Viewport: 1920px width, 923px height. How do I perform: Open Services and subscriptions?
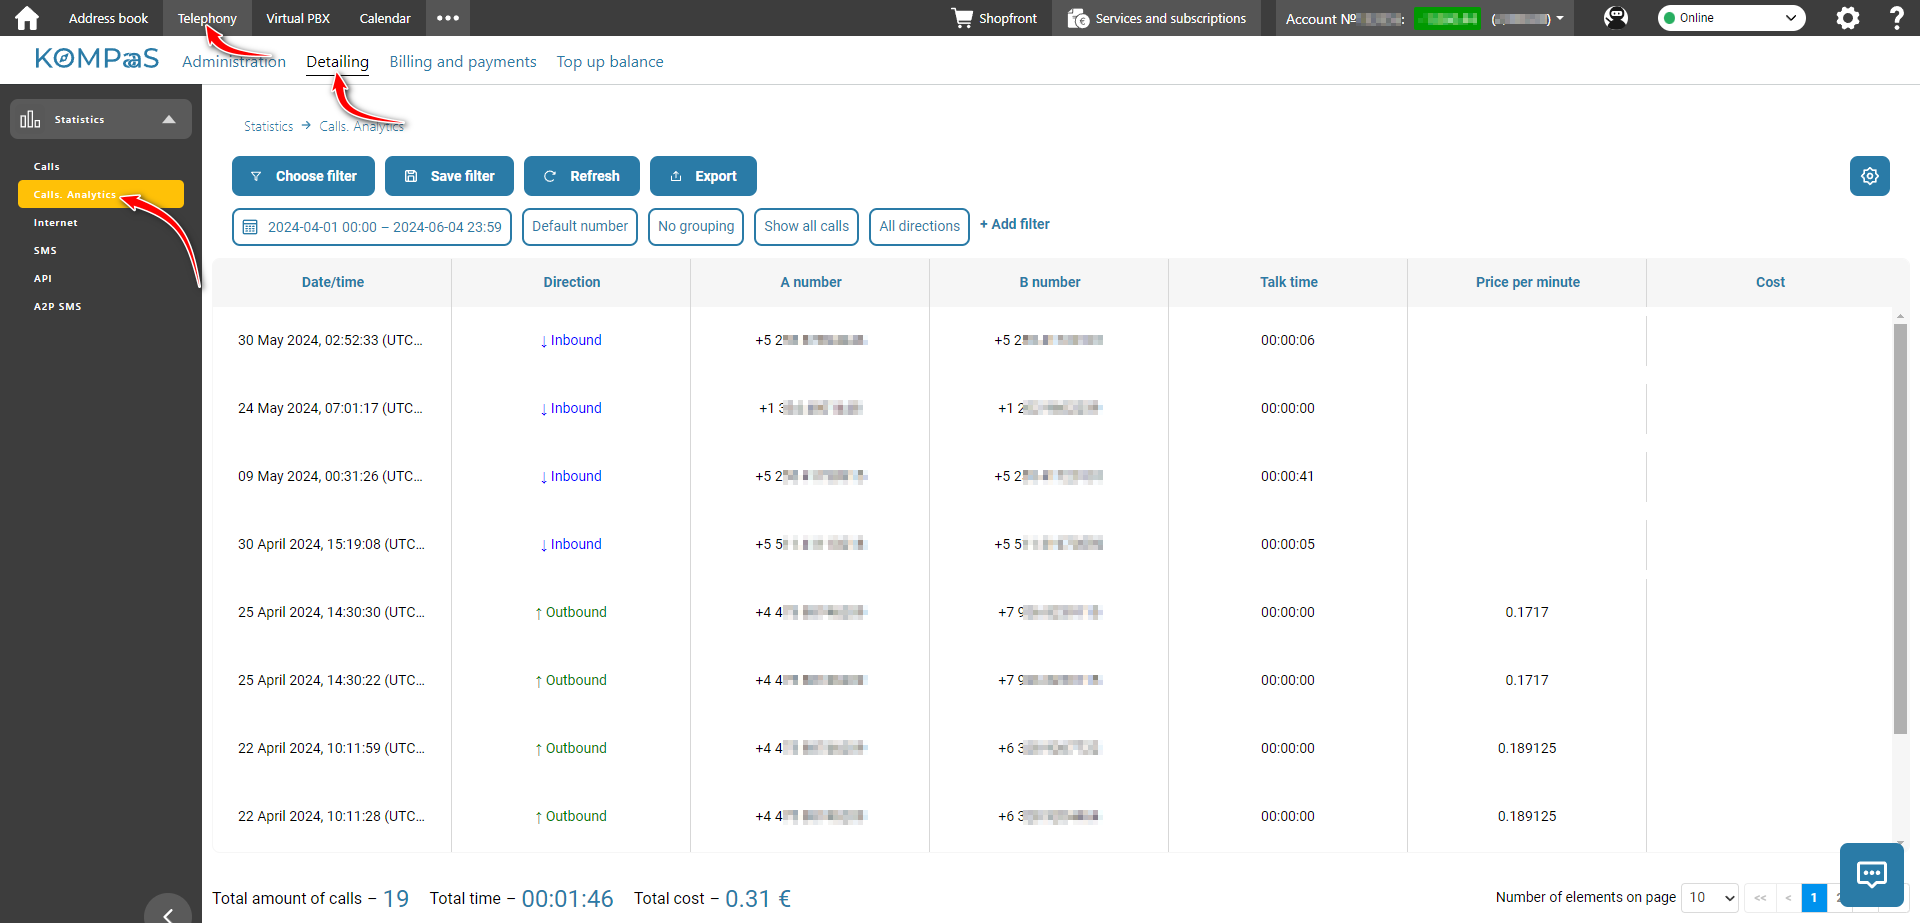[x=1156, y=18]
